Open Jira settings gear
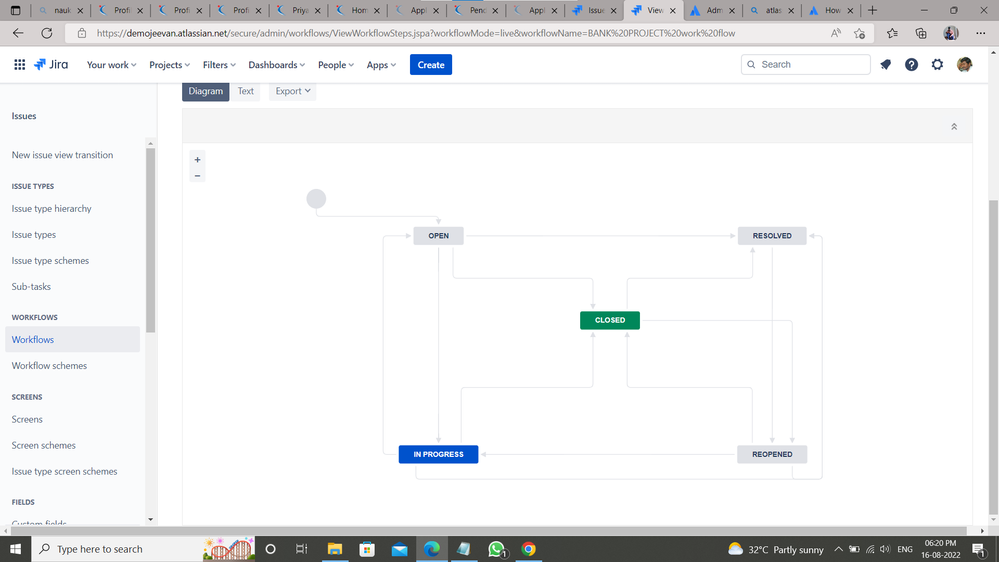 [937, 64]
